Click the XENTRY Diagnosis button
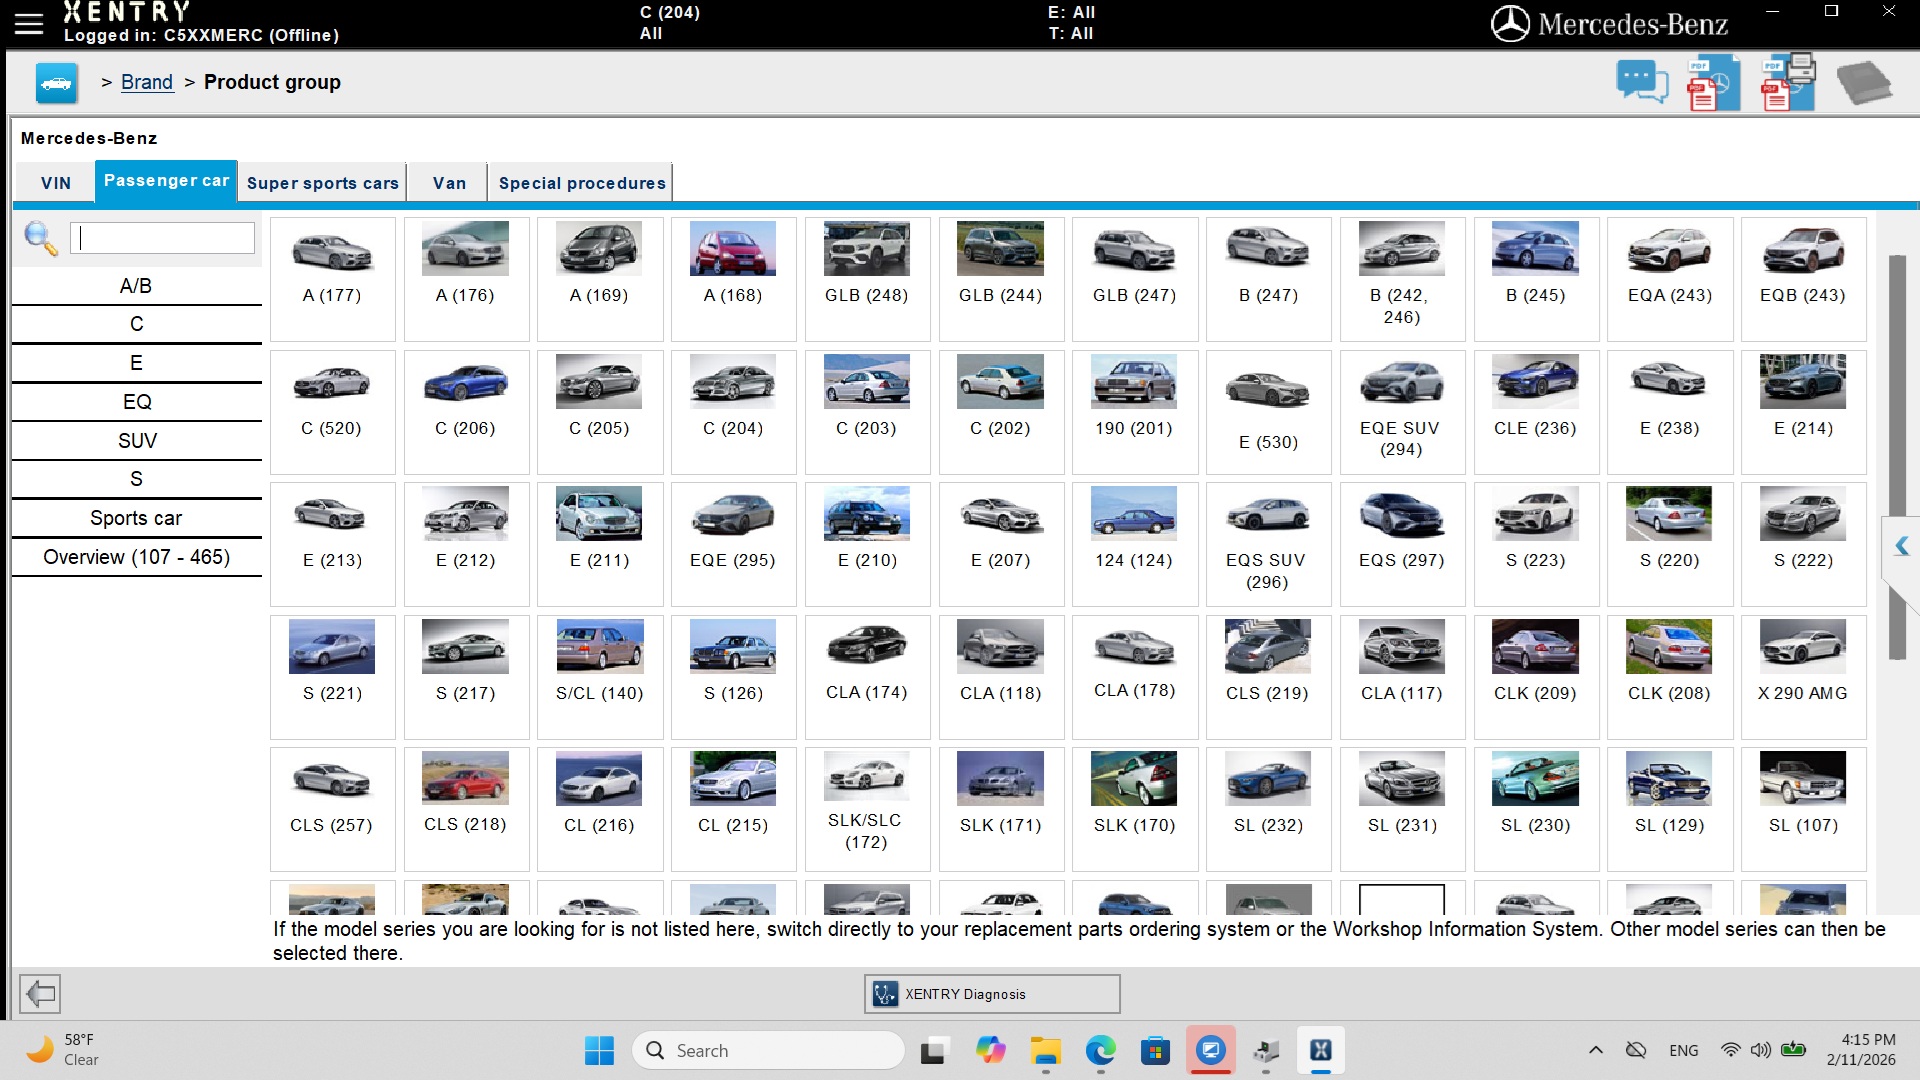 point(992,994)
